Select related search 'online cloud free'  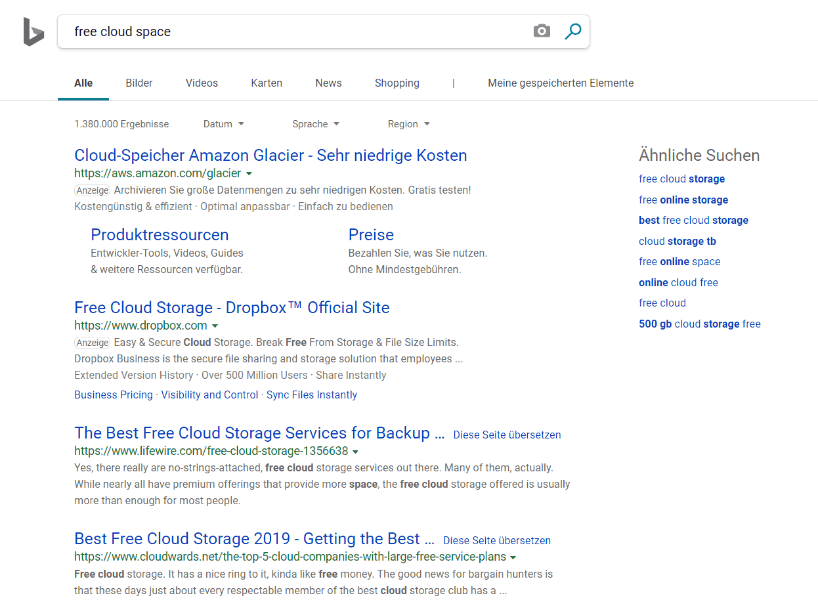pyautogui.click(x=678, y=282)
